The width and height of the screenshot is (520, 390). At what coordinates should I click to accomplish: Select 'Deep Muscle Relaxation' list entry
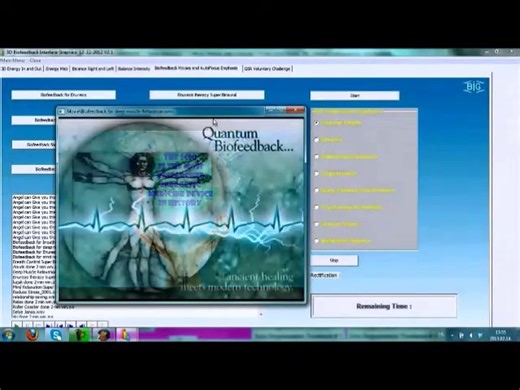click(33, 272)
